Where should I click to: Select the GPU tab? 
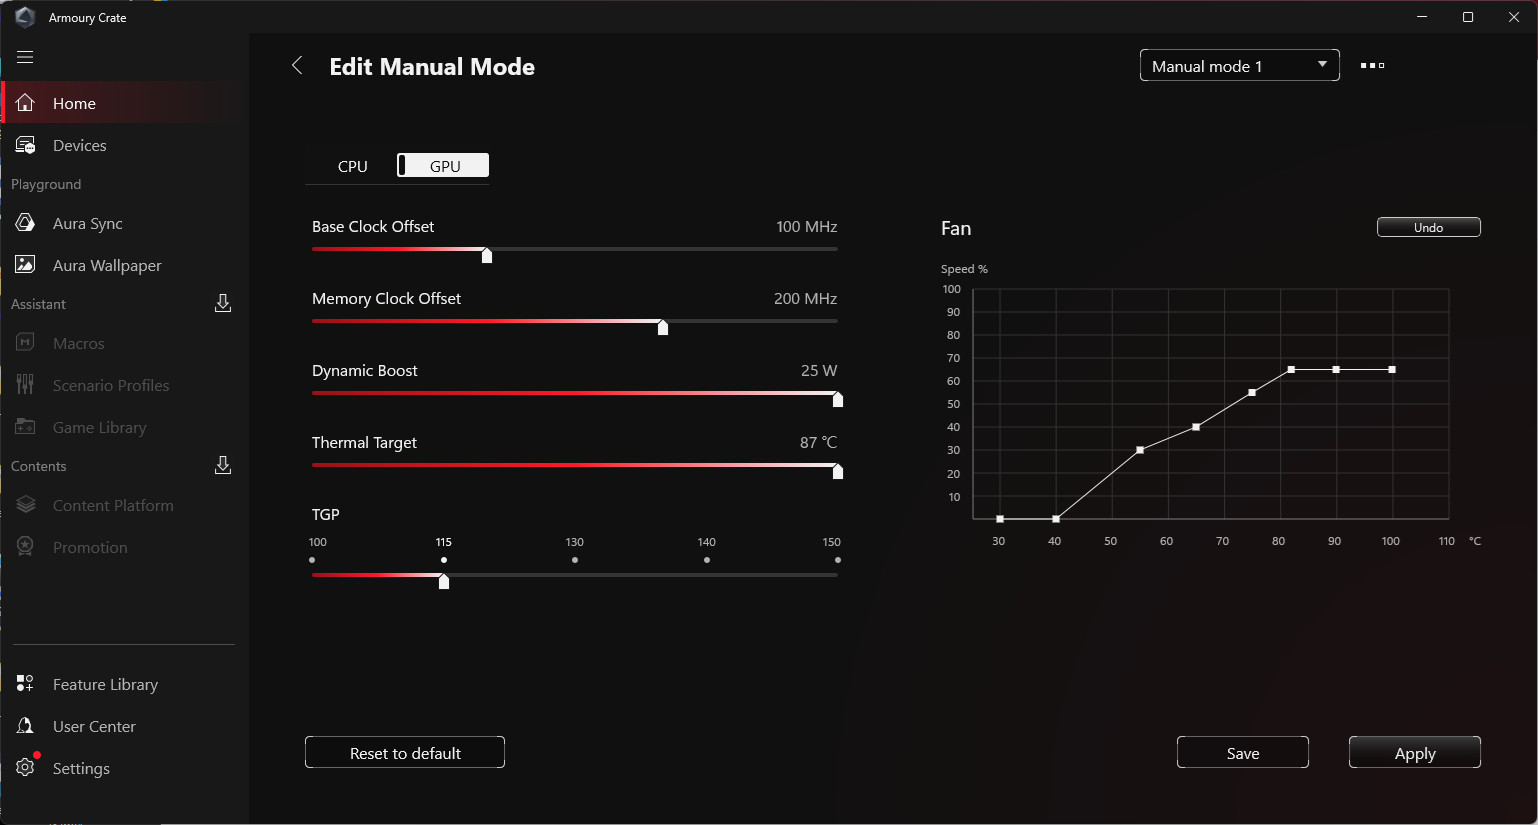[x=444, y=166]
